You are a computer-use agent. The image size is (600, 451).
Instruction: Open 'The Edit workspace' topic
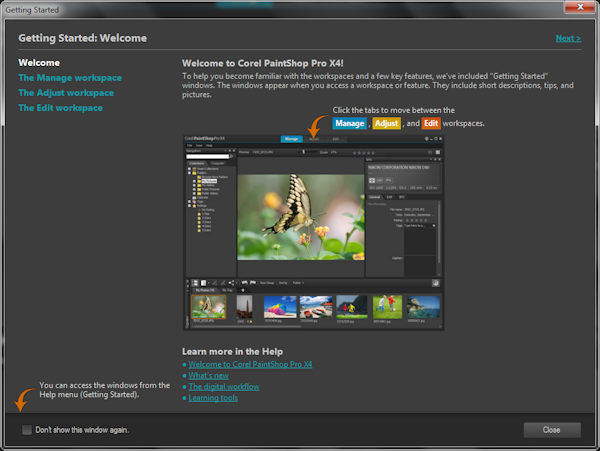60,107
